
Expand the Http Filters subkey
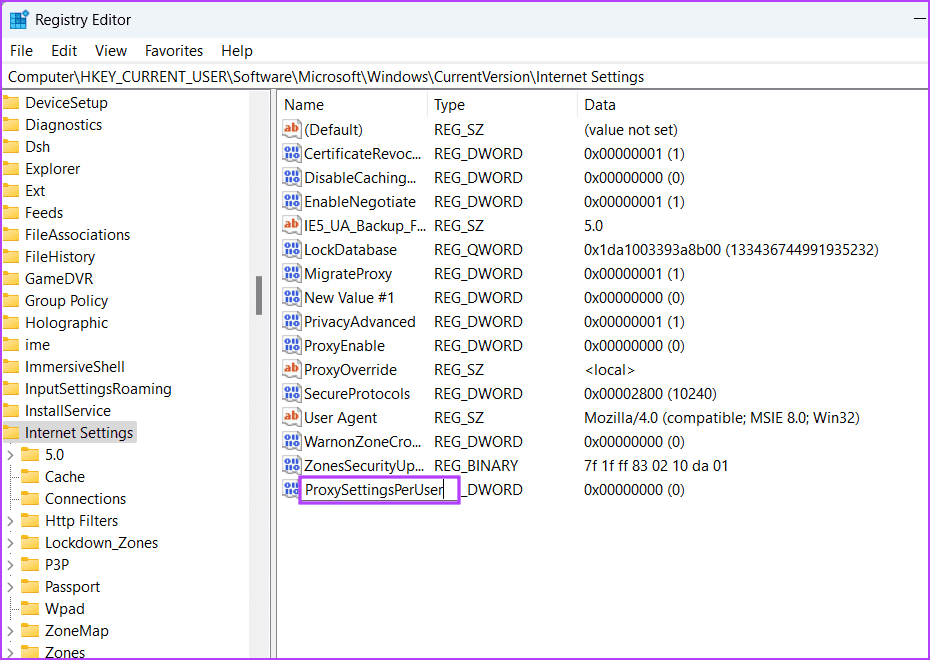click(10, 521)
